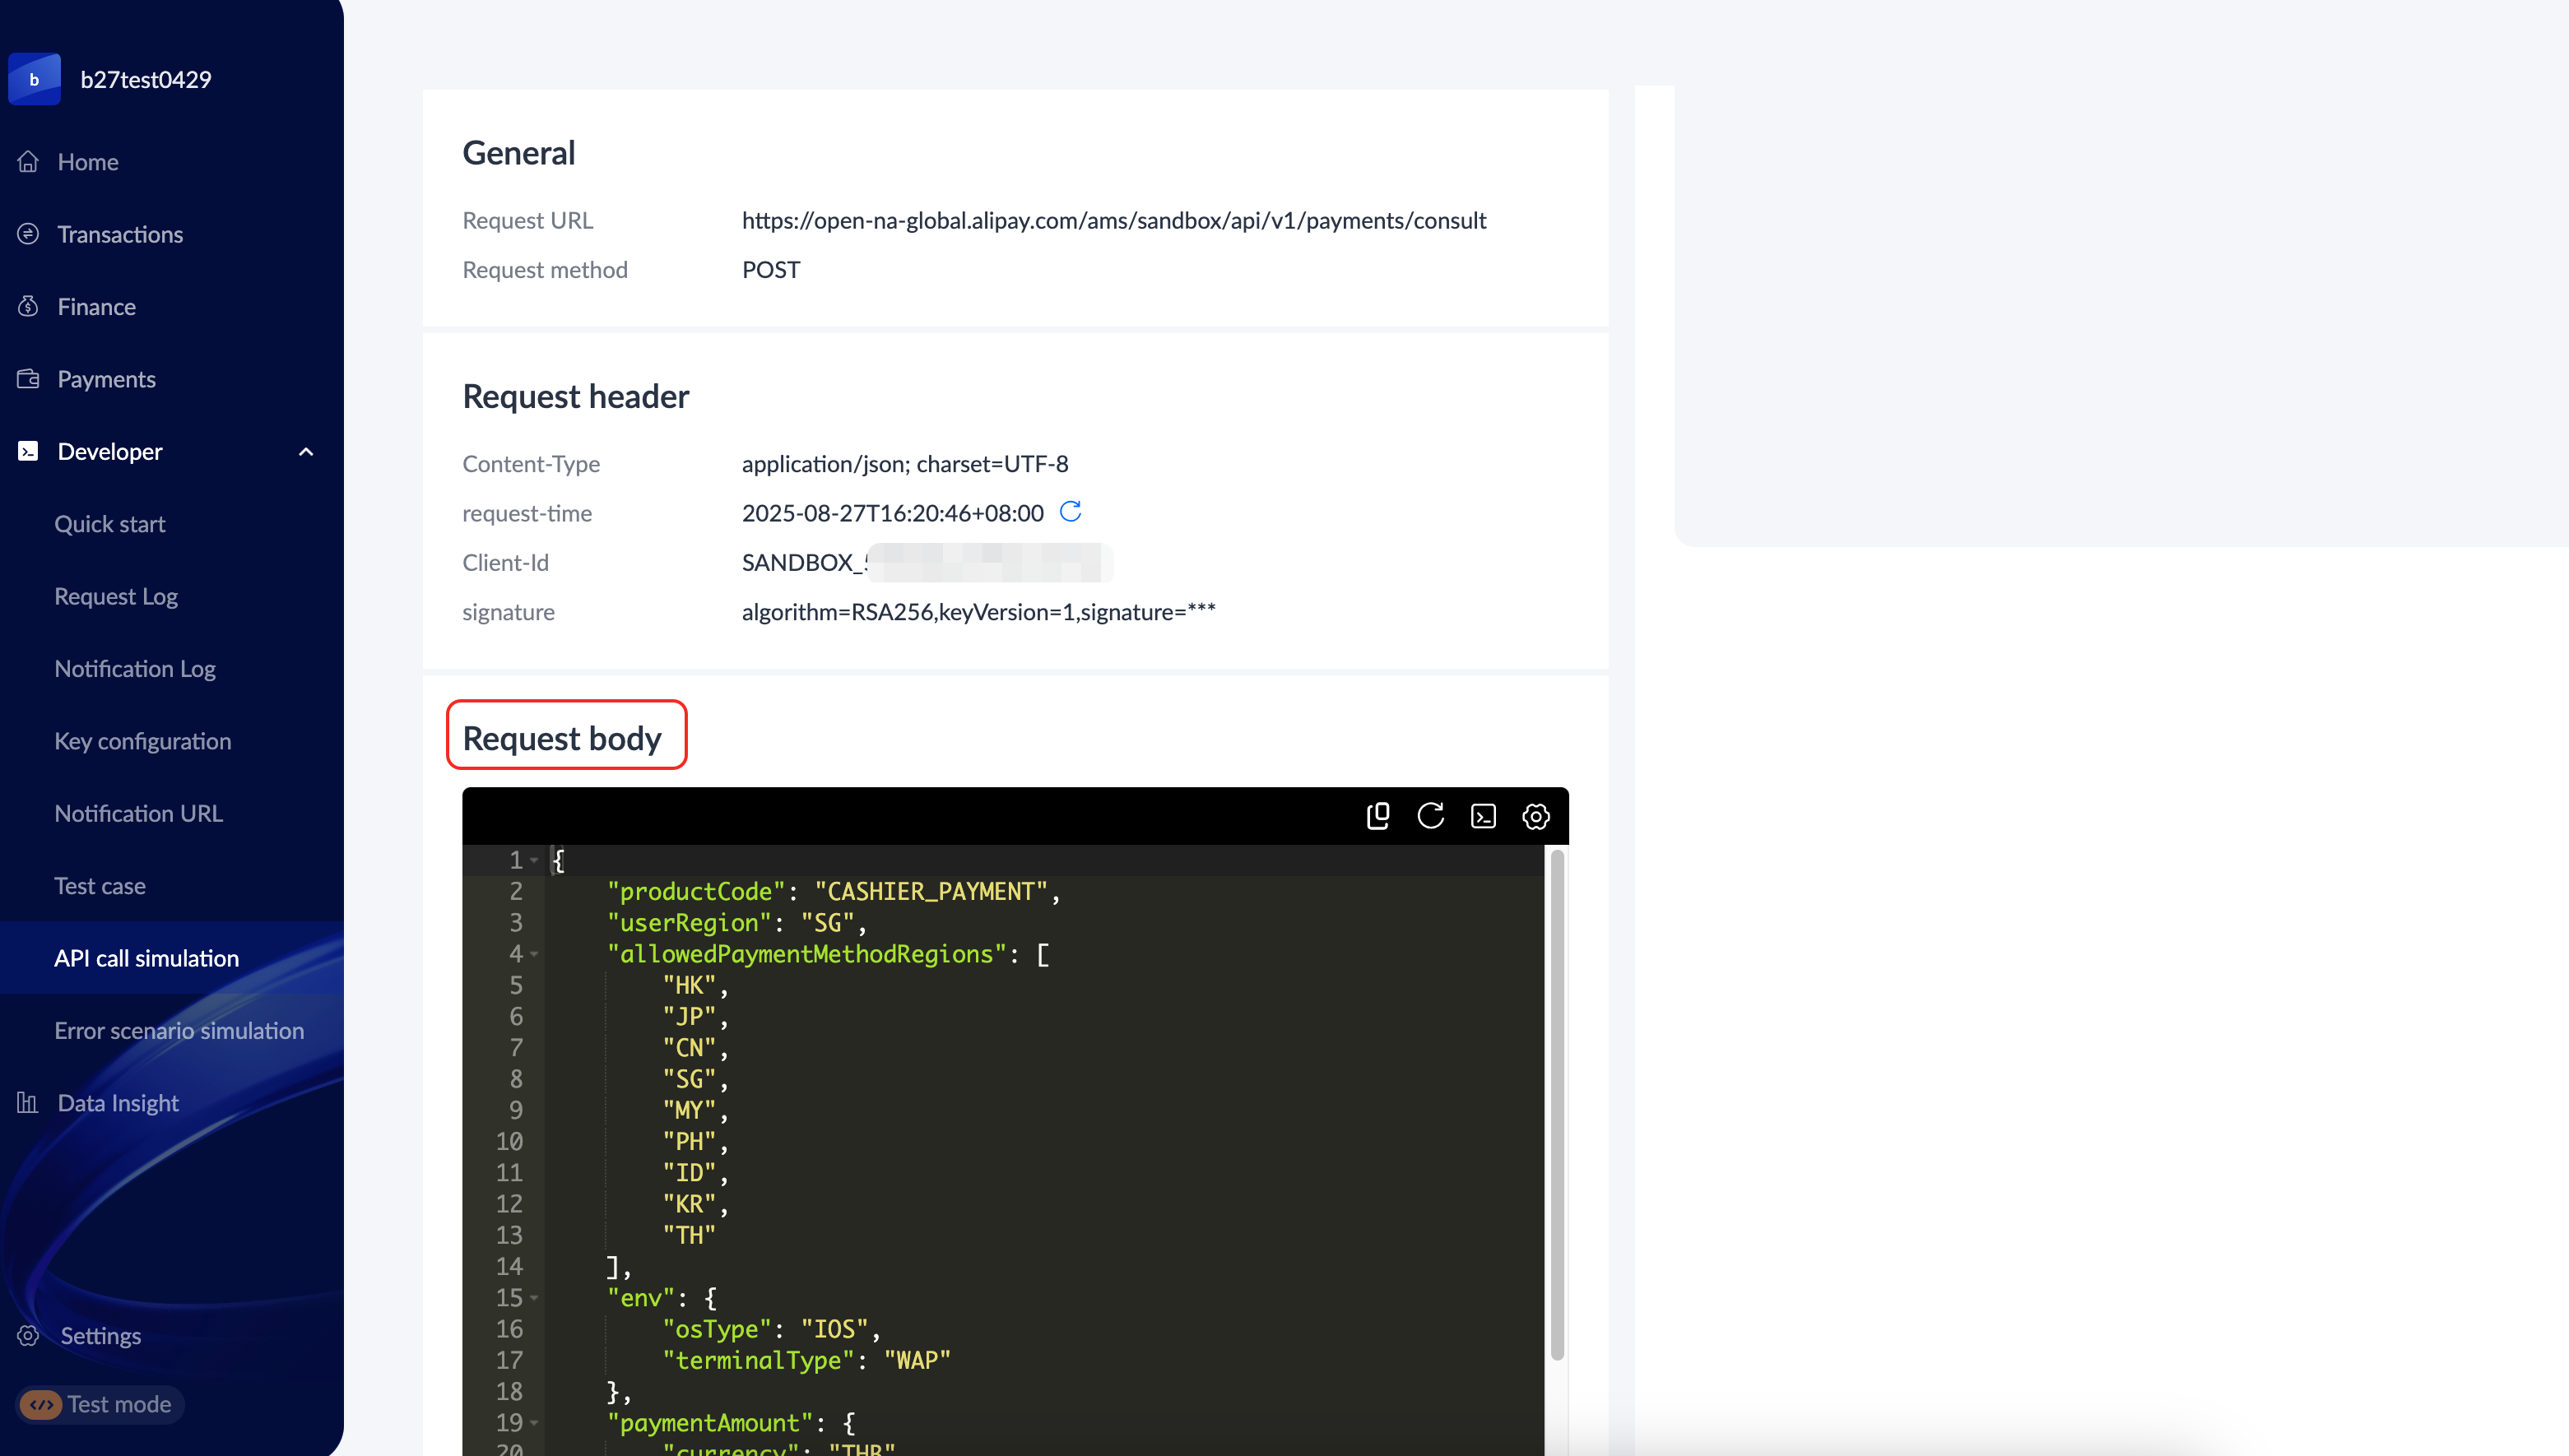Click the Home house icon in sidebar
Viewport: 2569px width, 1456px height.
(x=28, y=162)
